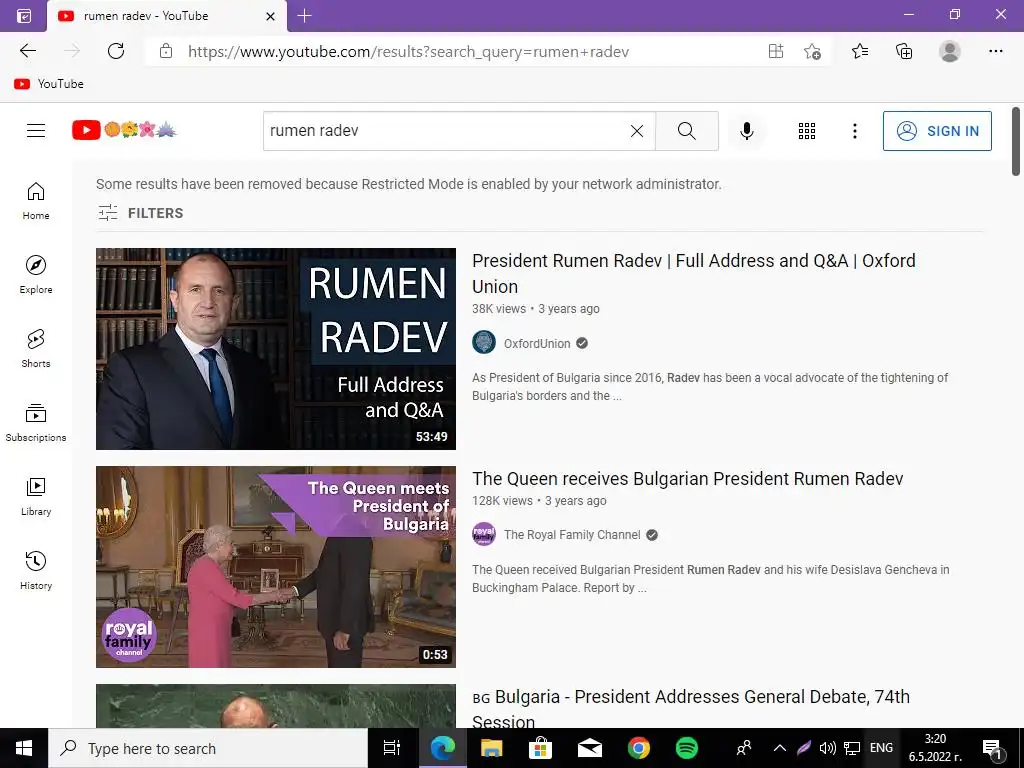Refresh the page with reload icon
The width and height of the screenshot is (1024, 768).
(x=116, y=51)
